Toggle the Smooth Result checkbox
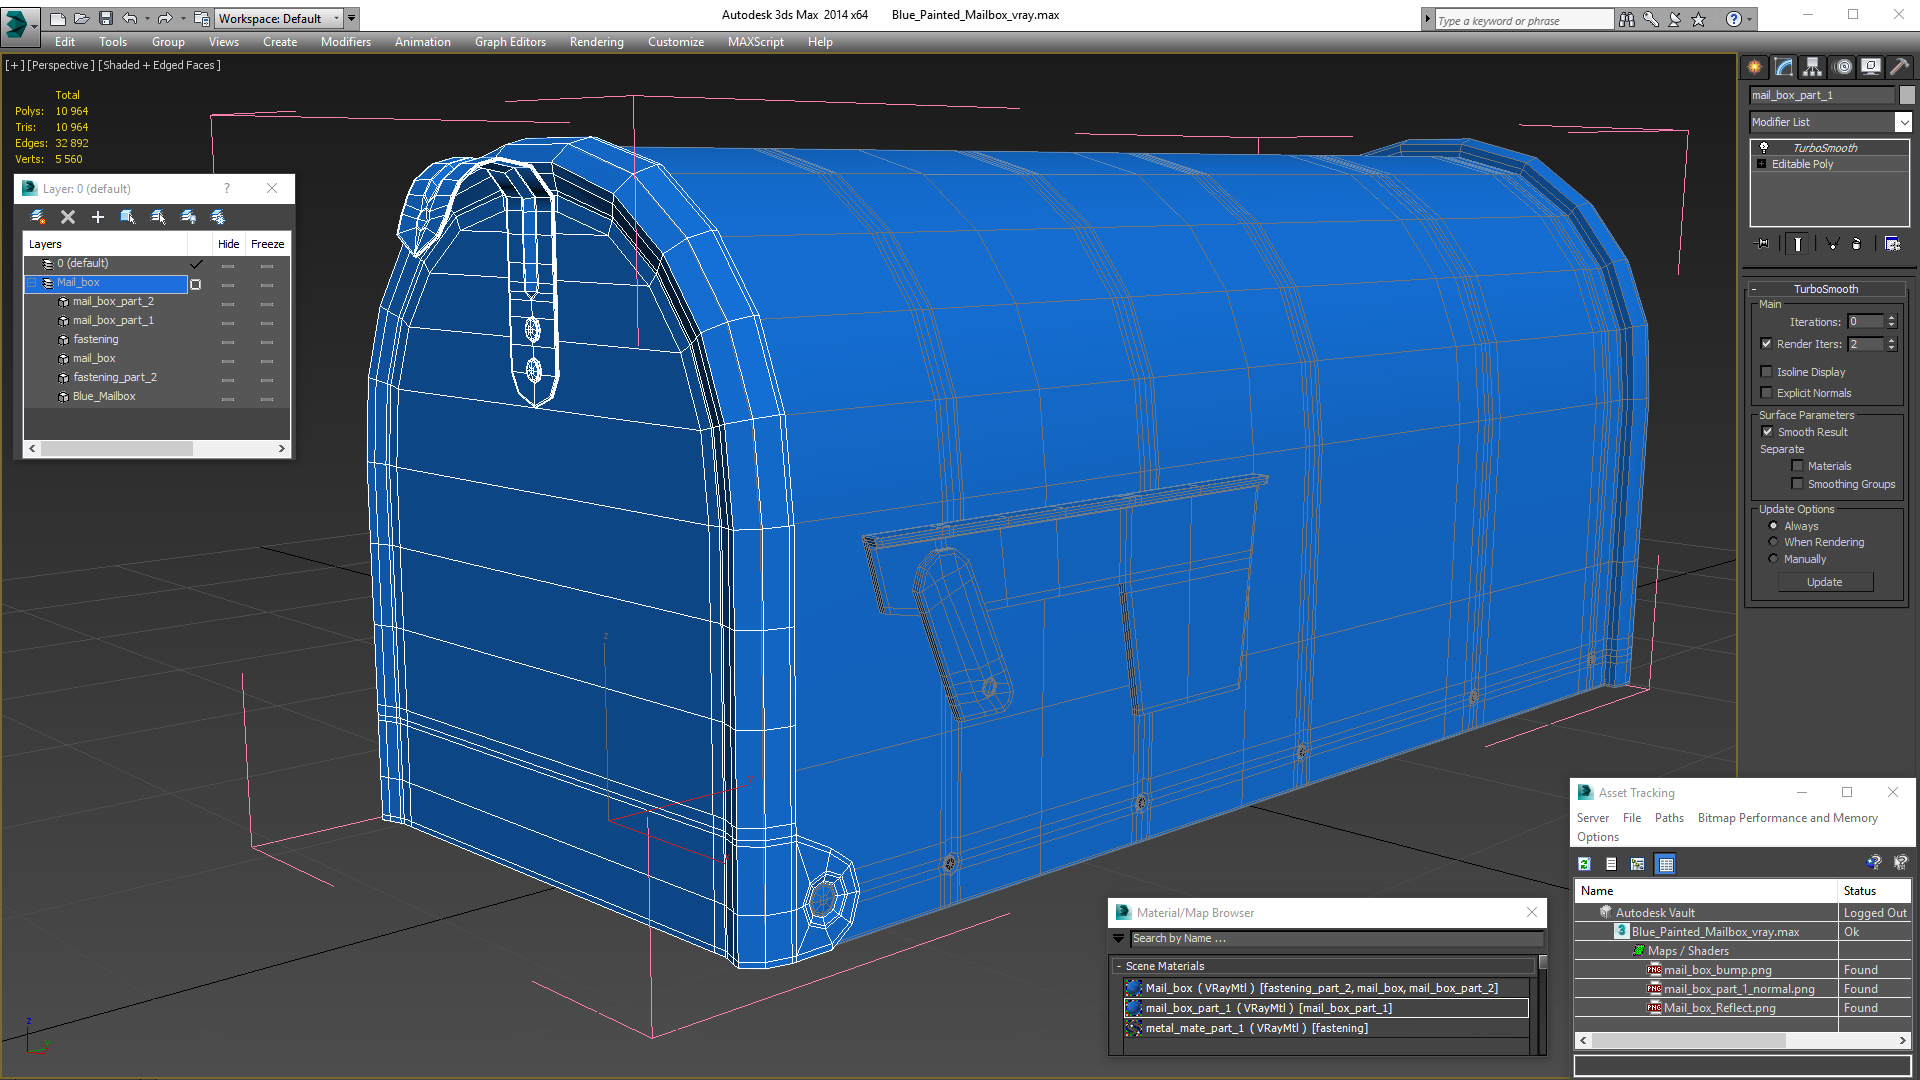The width and height of the screenshot is (1920, 1080). click(x=1767, y=431)
